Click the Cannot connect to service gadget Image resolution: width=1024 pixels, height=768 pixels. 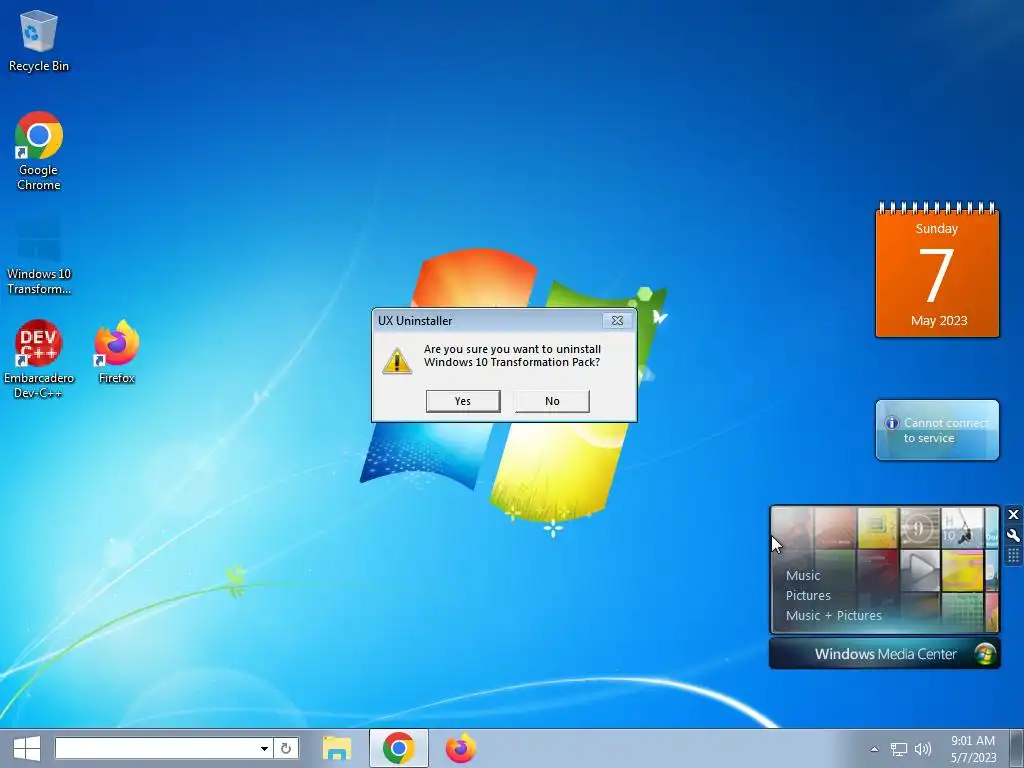pyautogui.click(x=937, y=430)
